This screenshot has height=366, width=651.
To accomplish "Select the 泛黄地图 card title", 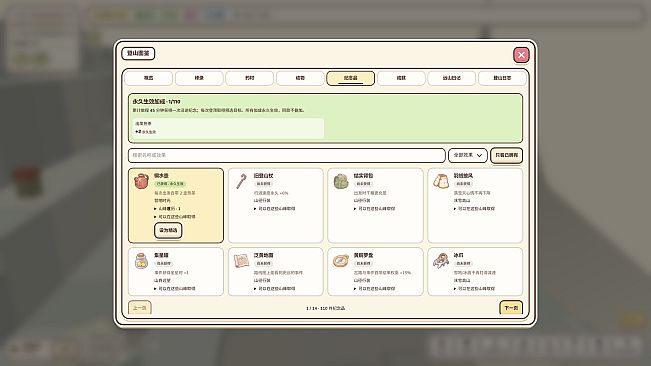I will (x=264, y=255).
